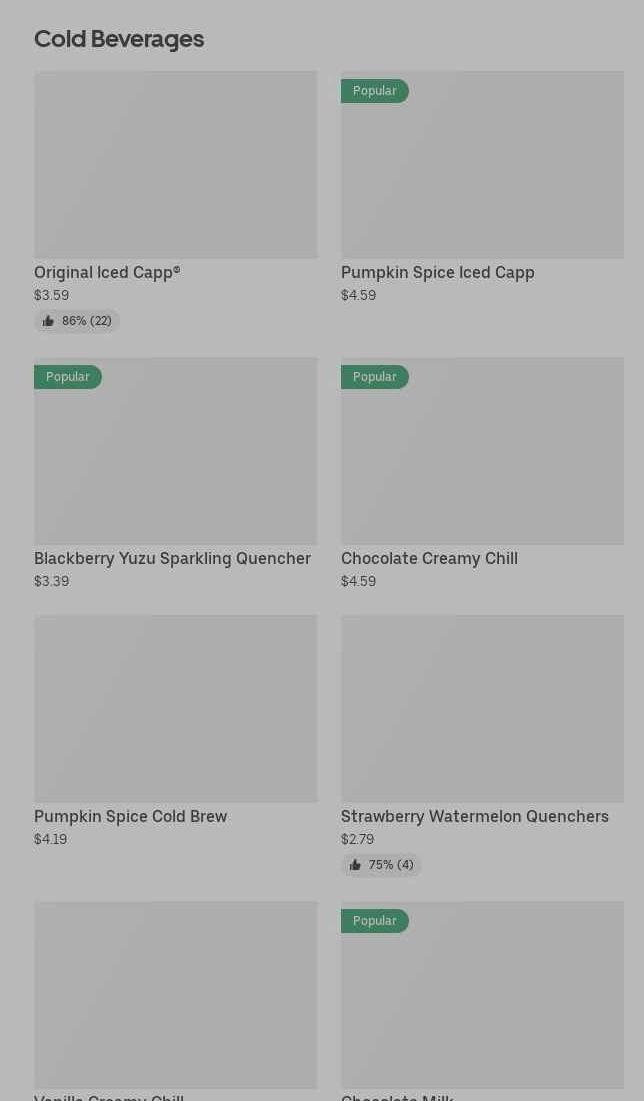Click thumbs-up icon on Strawberry Watermelon Quenchers rating

pyautogui.click(x=355, y=865)
